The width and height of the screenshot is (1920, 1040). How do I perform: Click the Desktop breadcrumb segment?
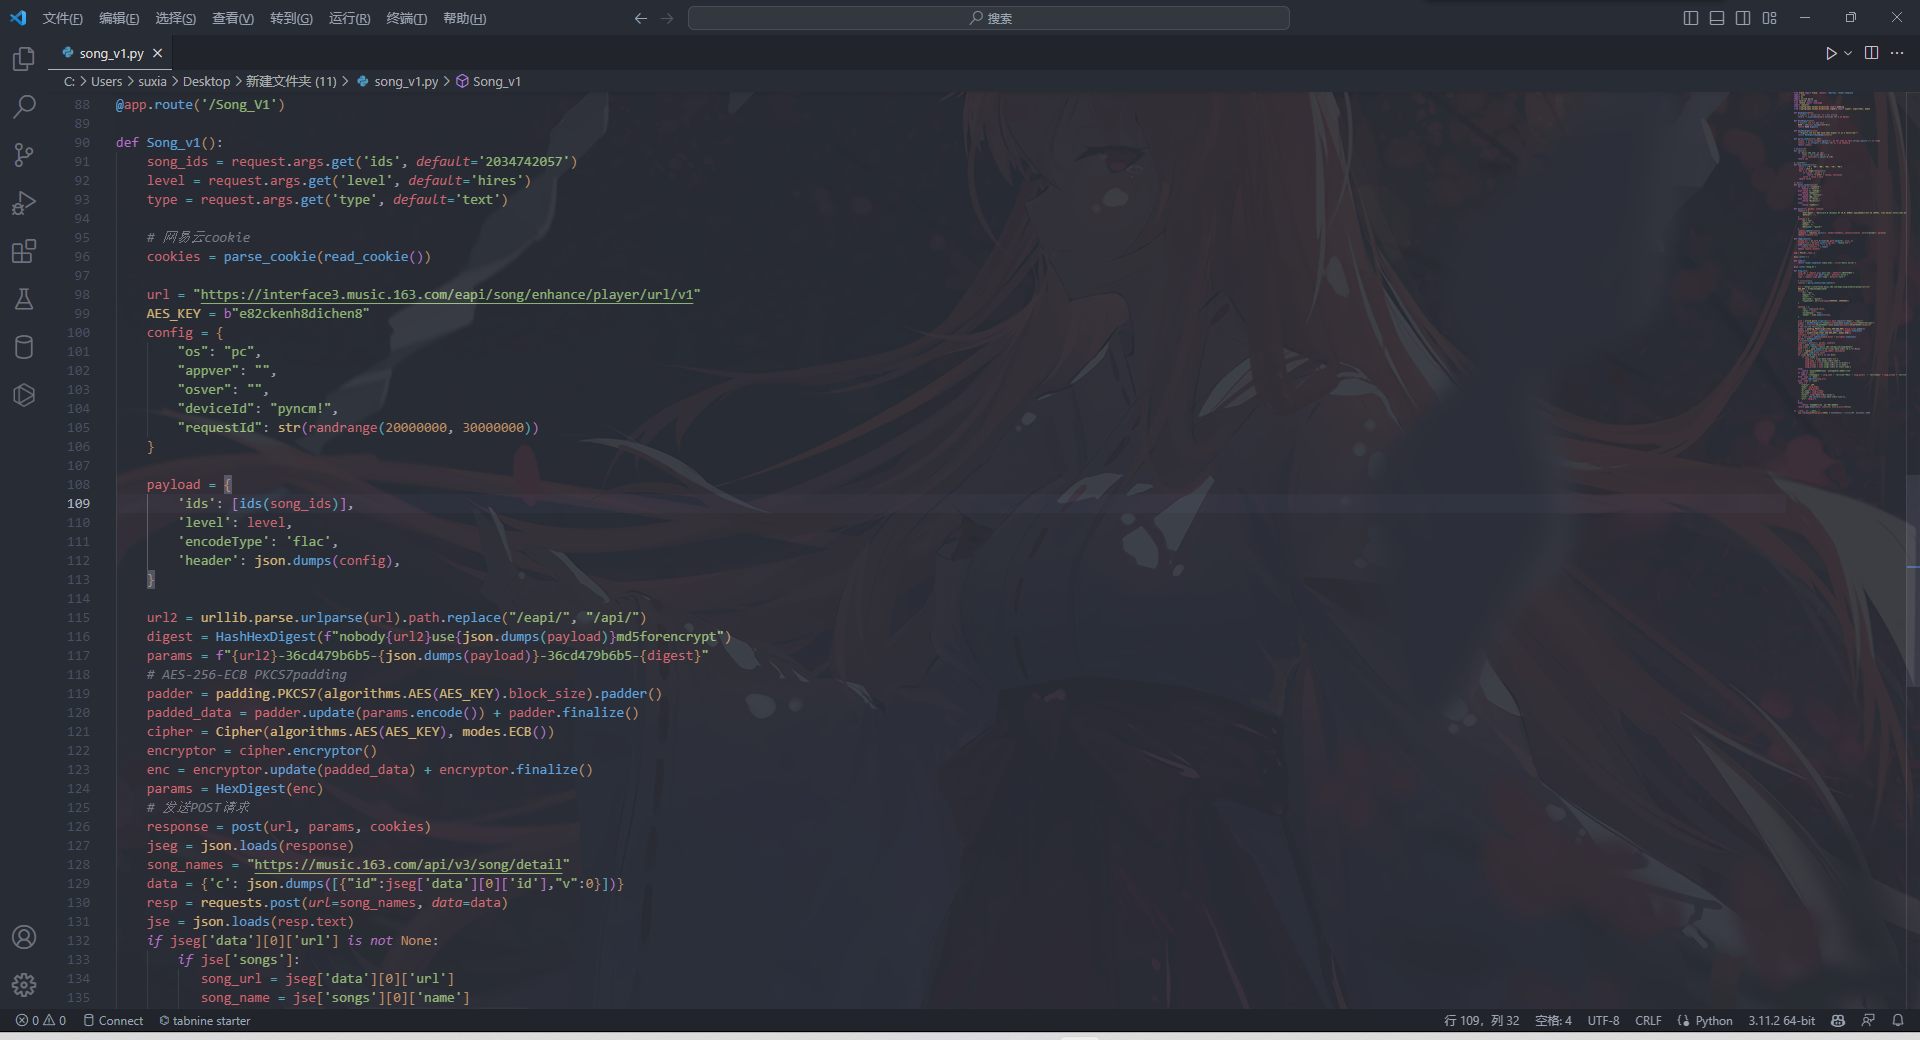coord(206,81)
